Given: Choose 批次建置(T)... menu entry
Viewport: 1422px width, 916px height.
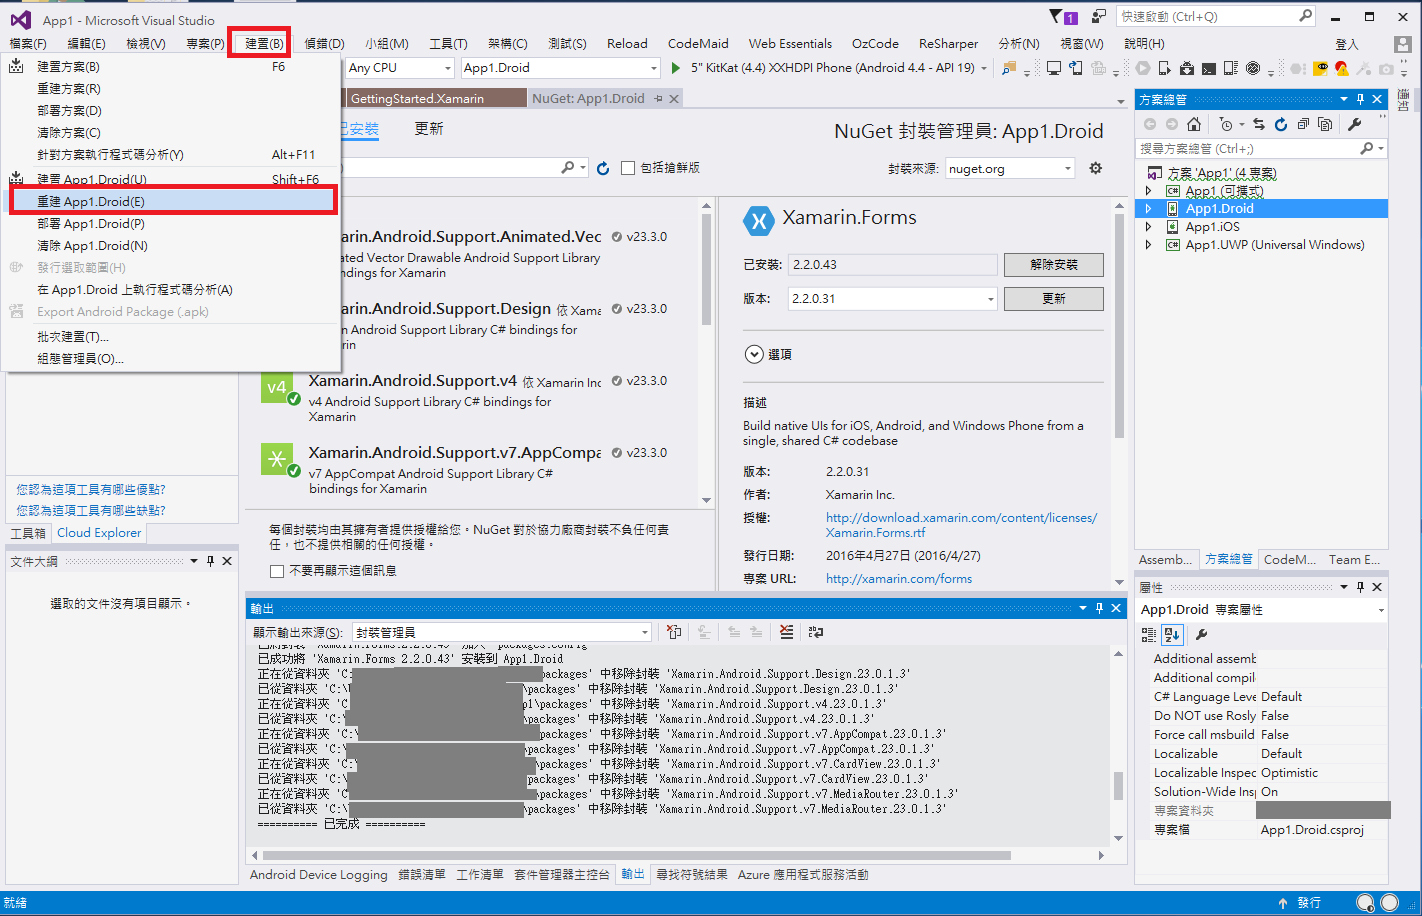Looking at the screenshot, I should click(x=172, y=337).
